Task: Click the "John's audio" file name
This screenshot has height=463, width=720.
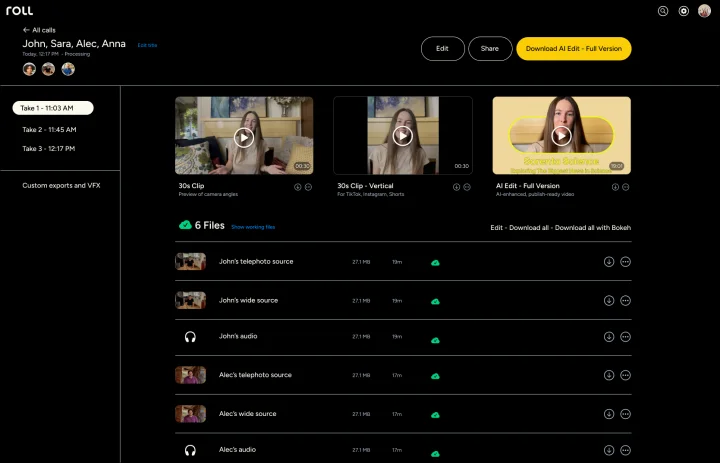Action: [x=238, y=336]
